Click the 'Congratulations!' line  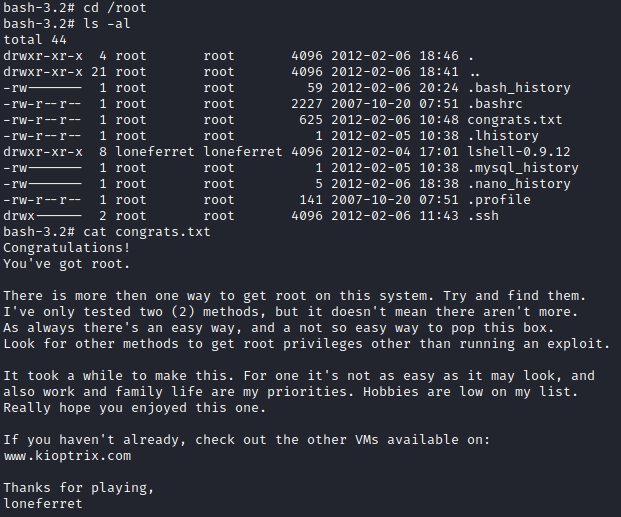tap(67, 248)
